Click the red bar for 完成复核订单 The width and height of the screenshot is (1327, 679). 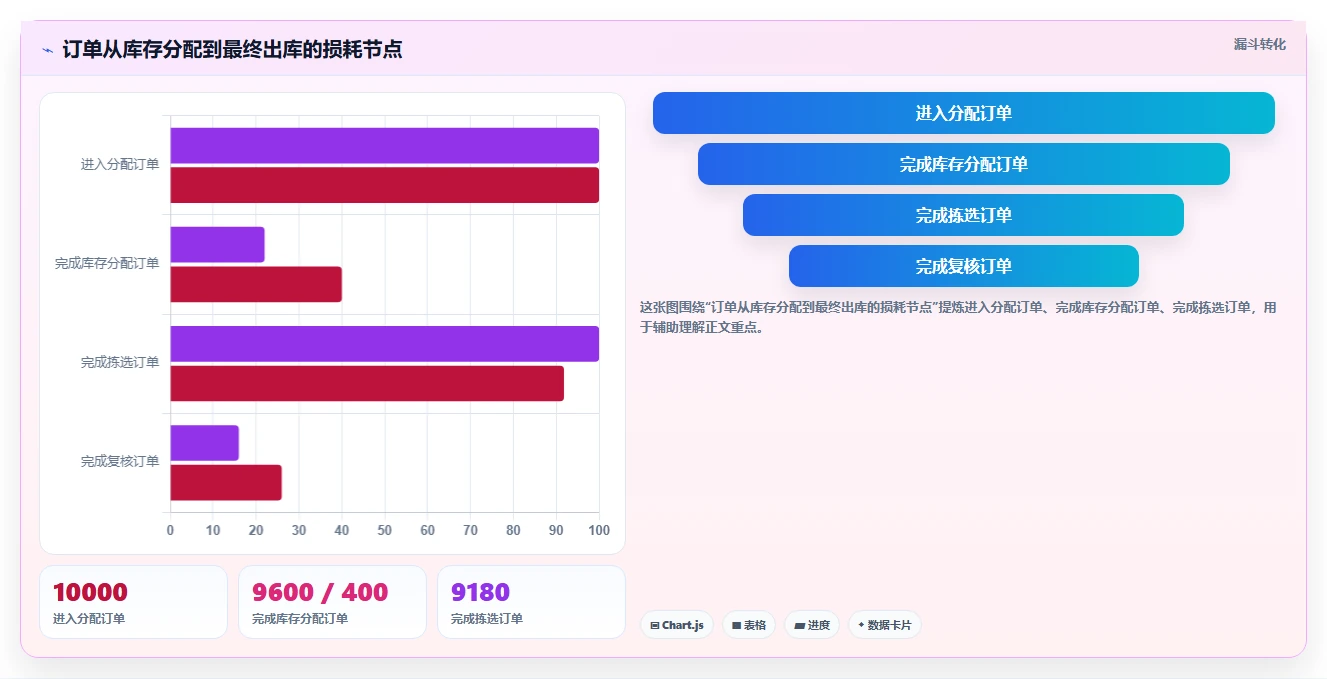point(226,482)
